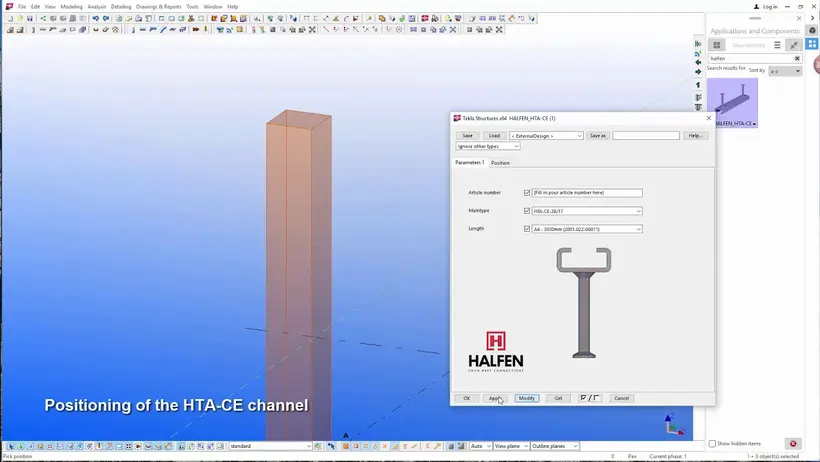Click the Get button

pos(558,398)
